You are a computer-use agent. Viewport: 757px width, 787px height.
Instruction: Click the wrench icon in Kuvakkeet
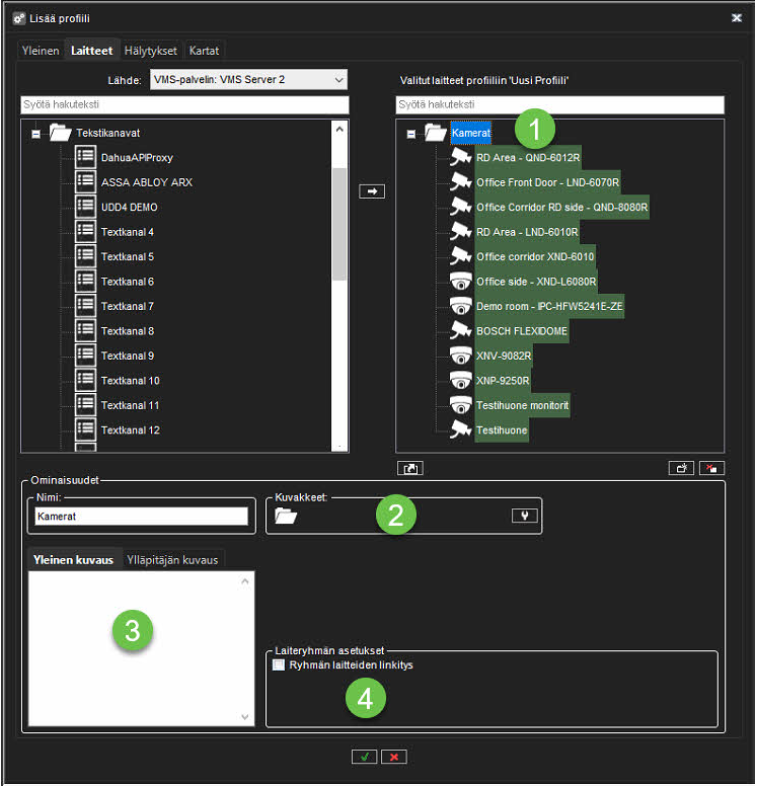pyautogui.click(x=521, y=515)
